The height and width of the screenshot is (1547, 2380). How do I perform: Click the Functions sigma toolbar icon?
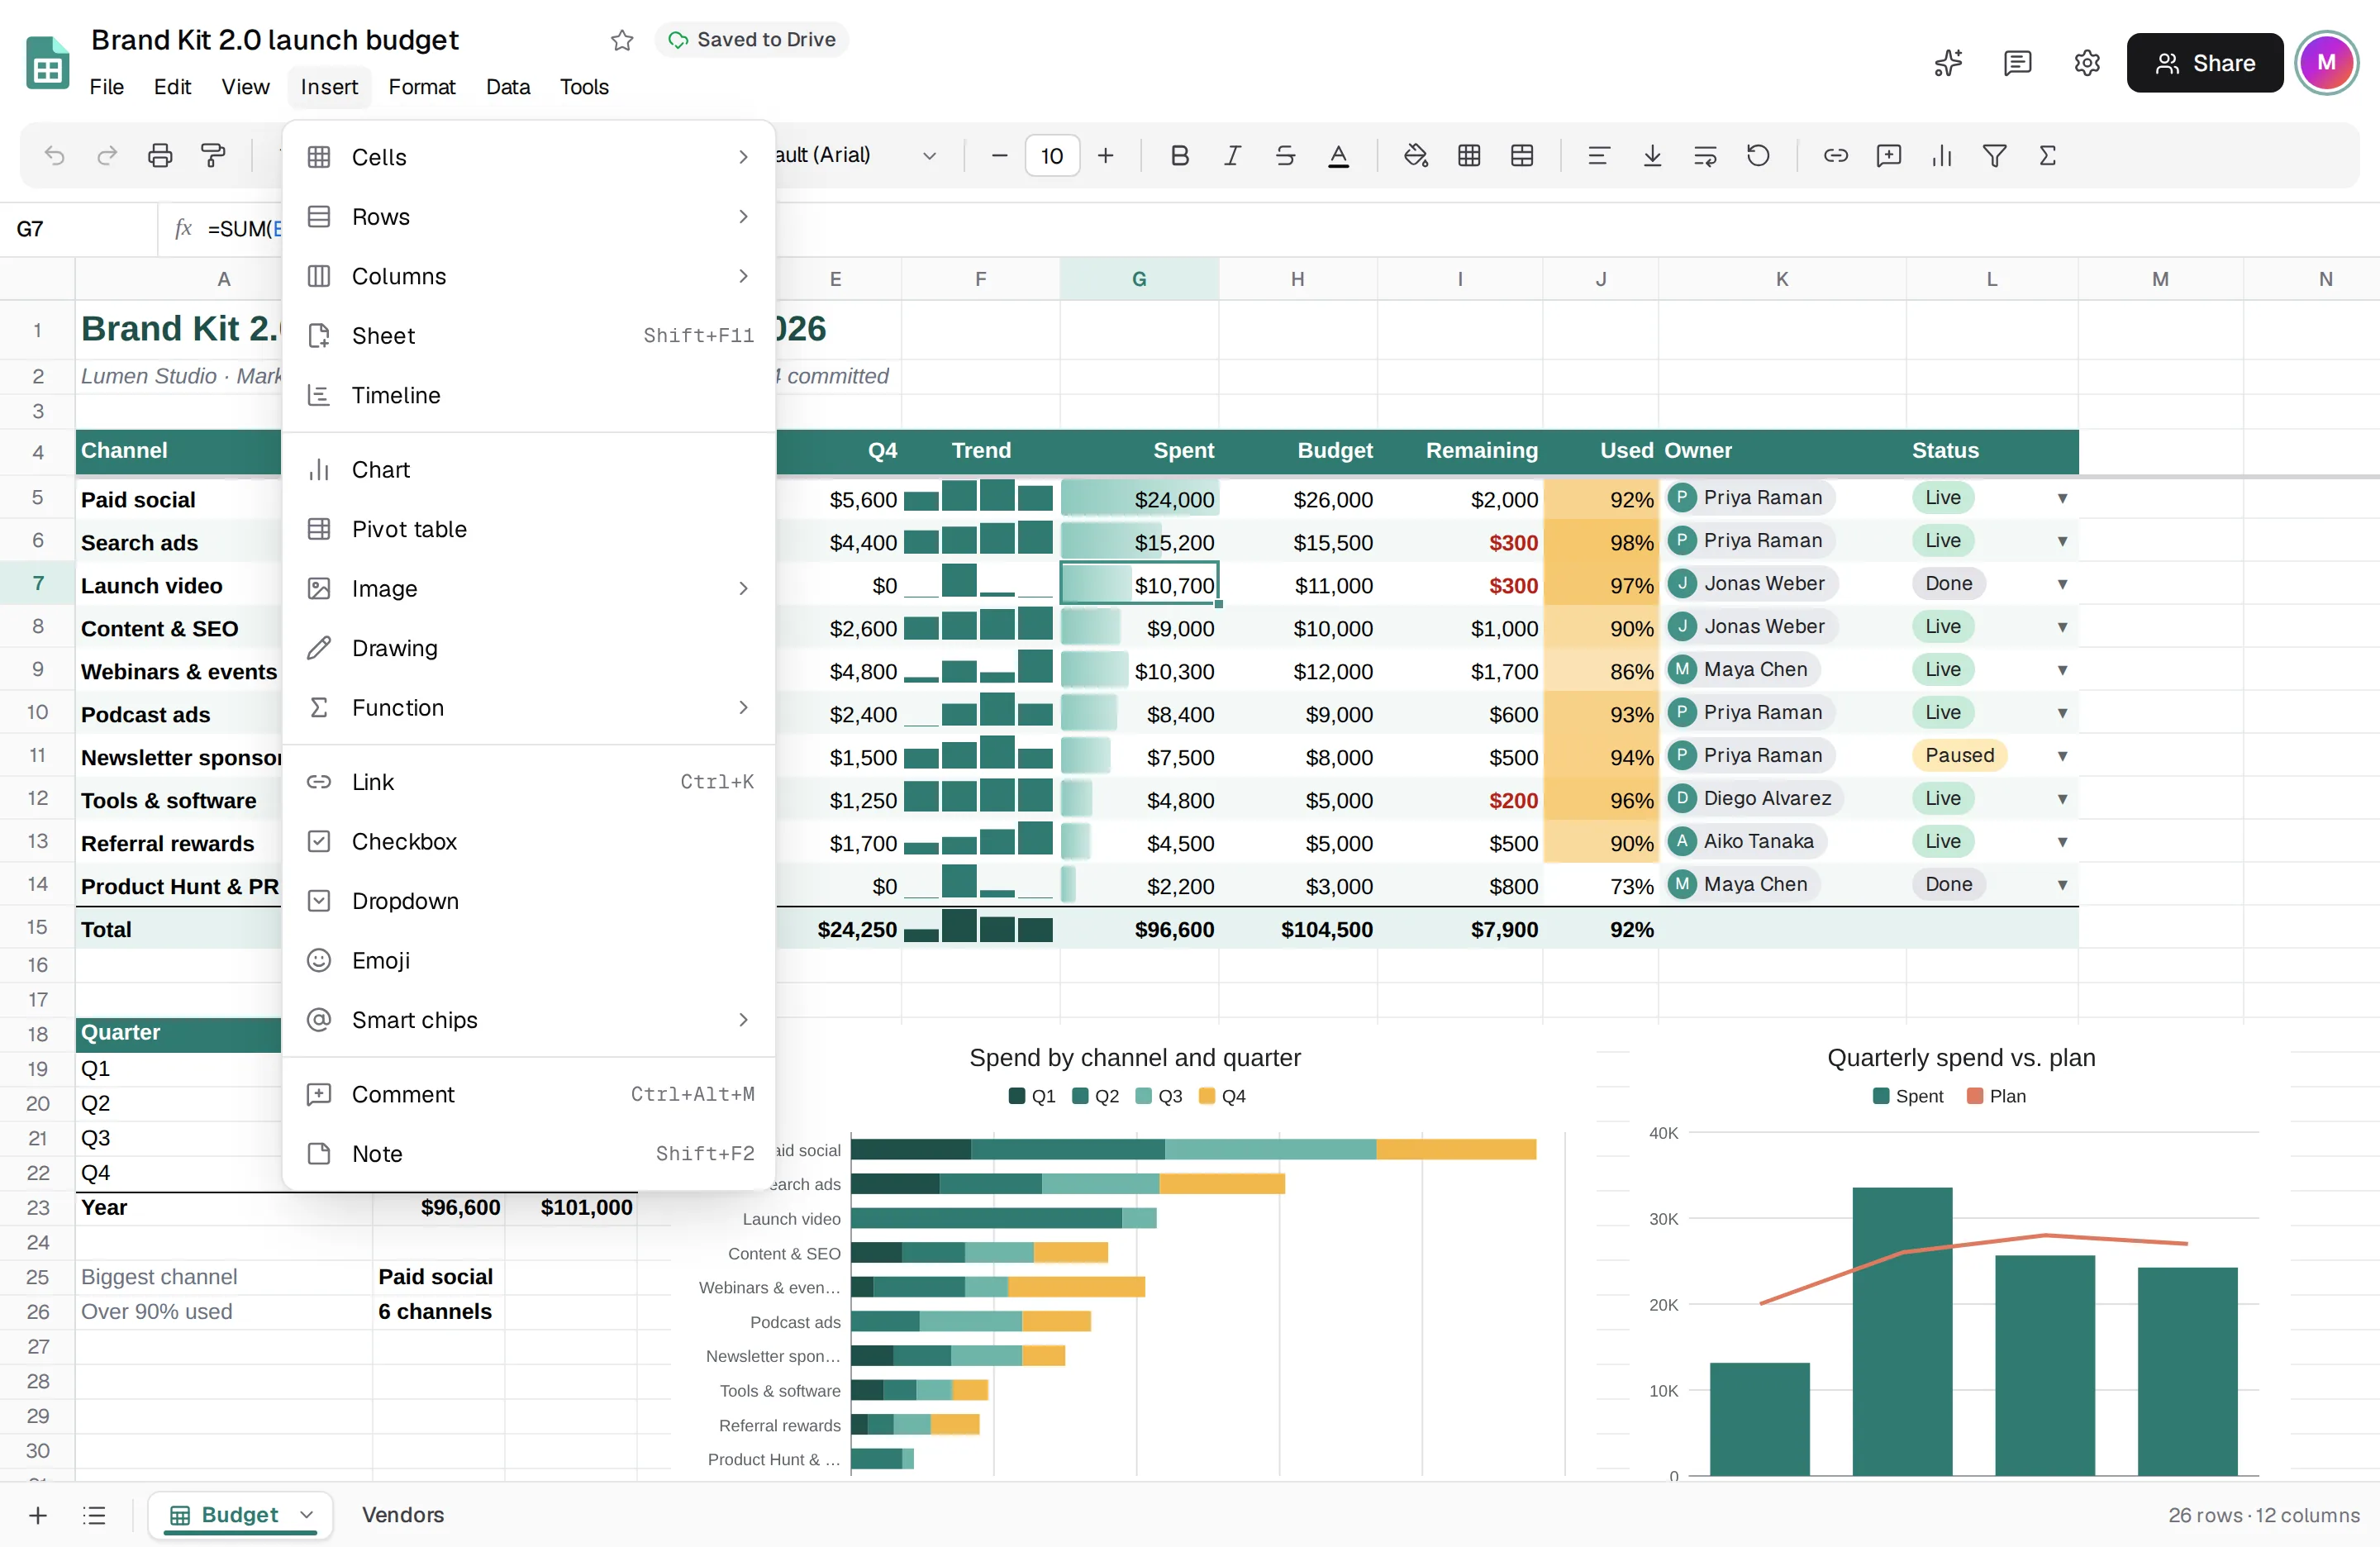coord(2047,156)
